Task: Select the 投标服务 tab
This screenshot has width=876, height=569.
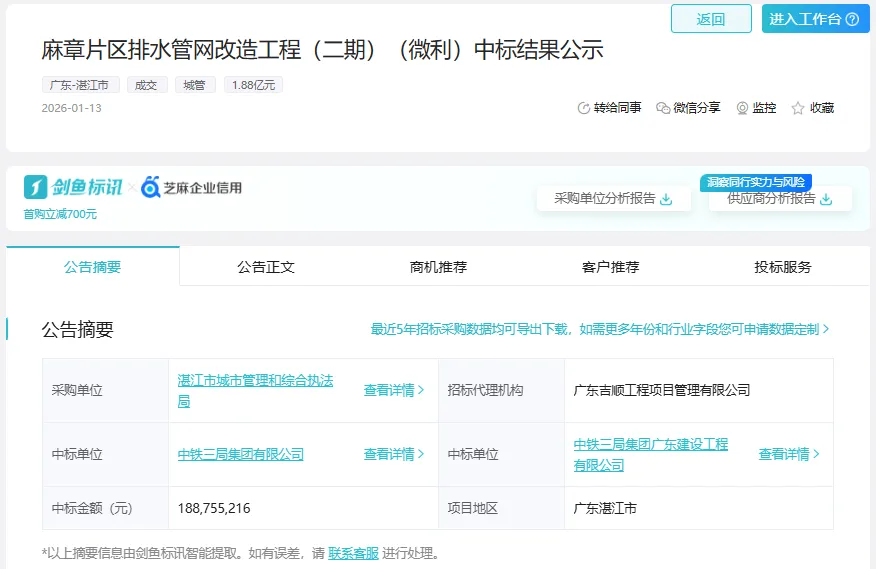Action: click(x=783, y=267)
